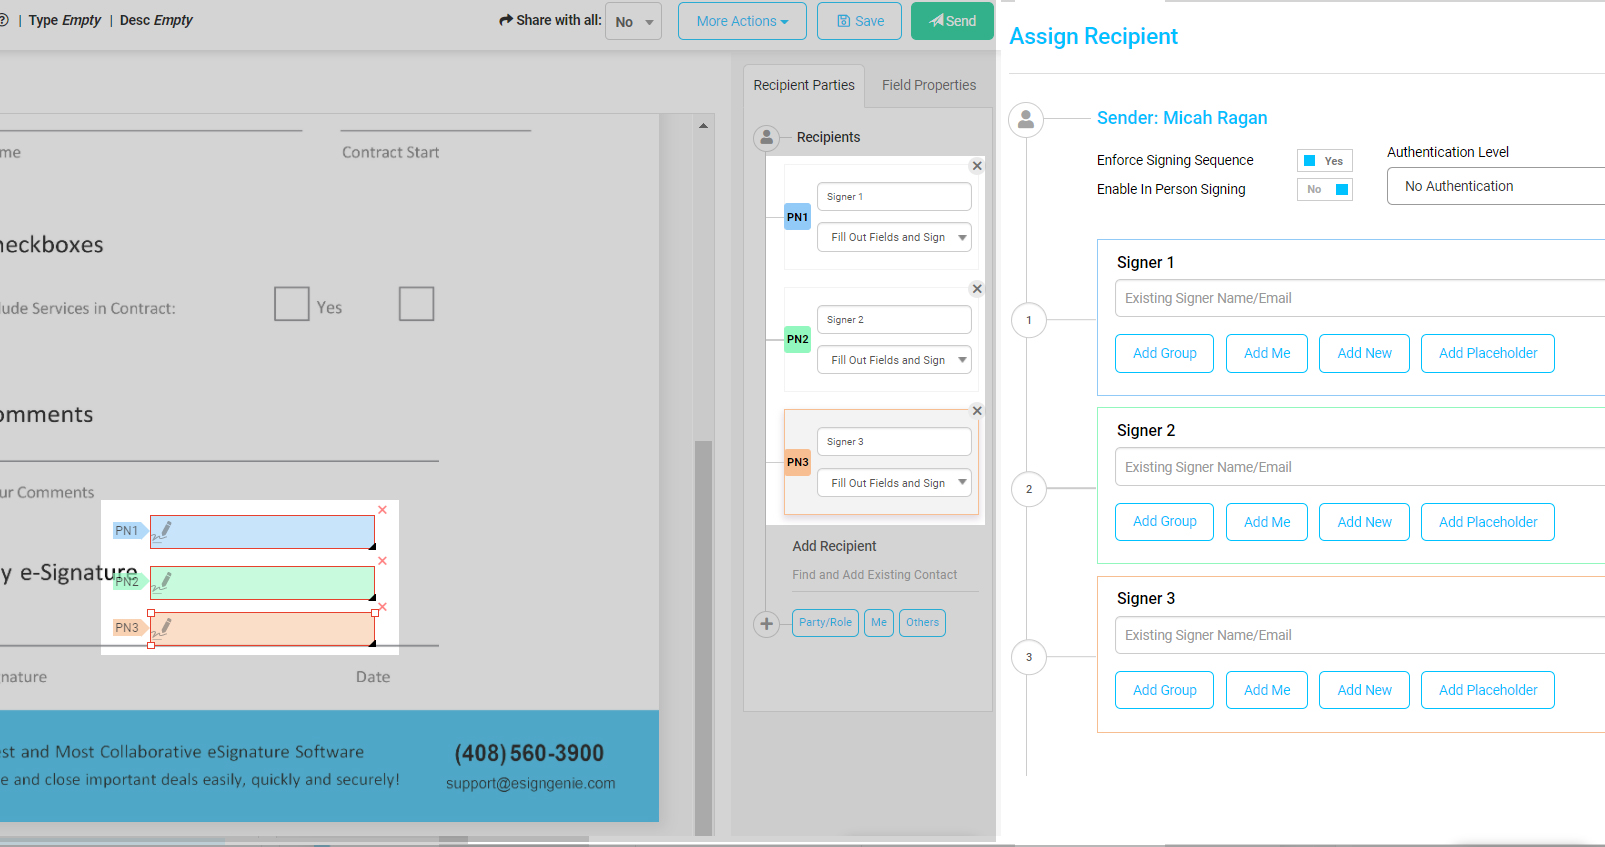Remove Signer 2 recipient card with X
The image size is (1605, 847).
point(977,289)
